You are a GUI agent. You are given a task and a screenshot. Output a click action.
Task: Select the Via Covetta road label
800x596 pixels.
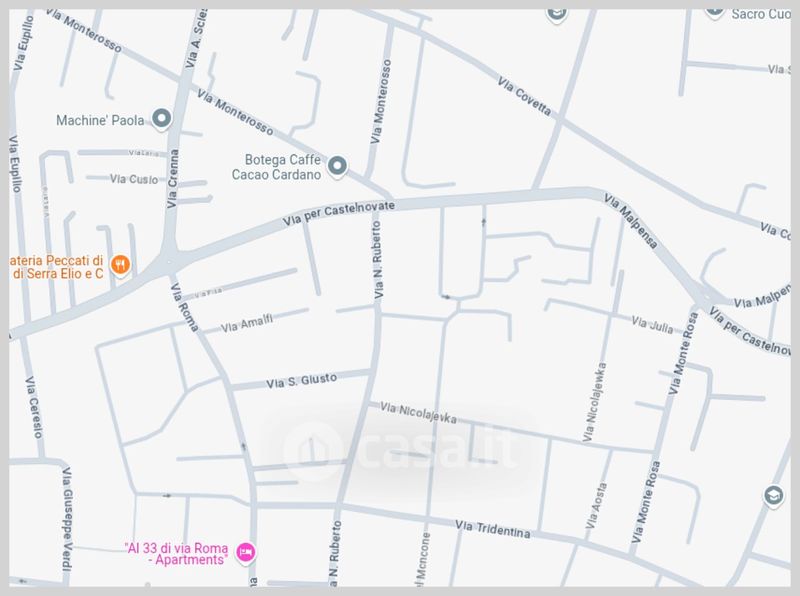click(524, 96)
